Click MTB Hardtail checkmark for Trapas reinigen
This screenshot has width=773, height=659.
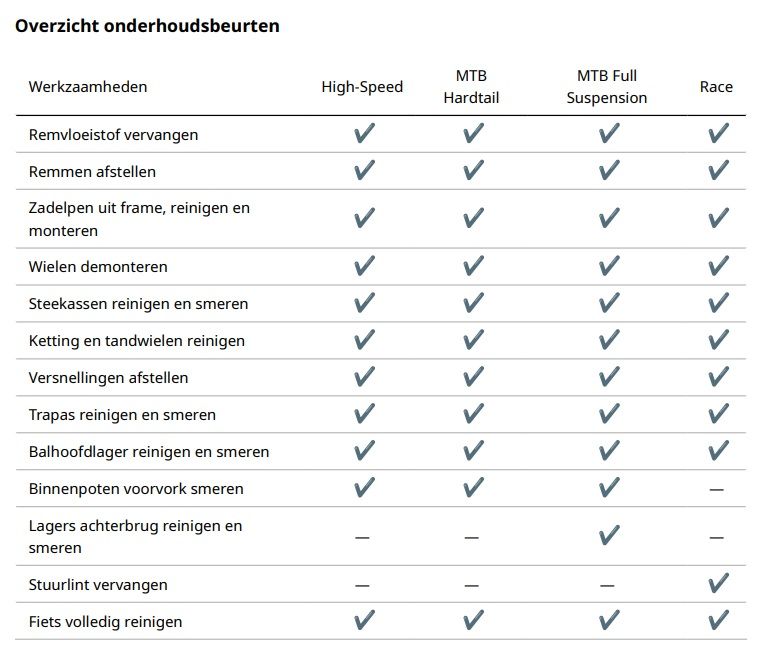pyautogui.click(x=473, y=414)
